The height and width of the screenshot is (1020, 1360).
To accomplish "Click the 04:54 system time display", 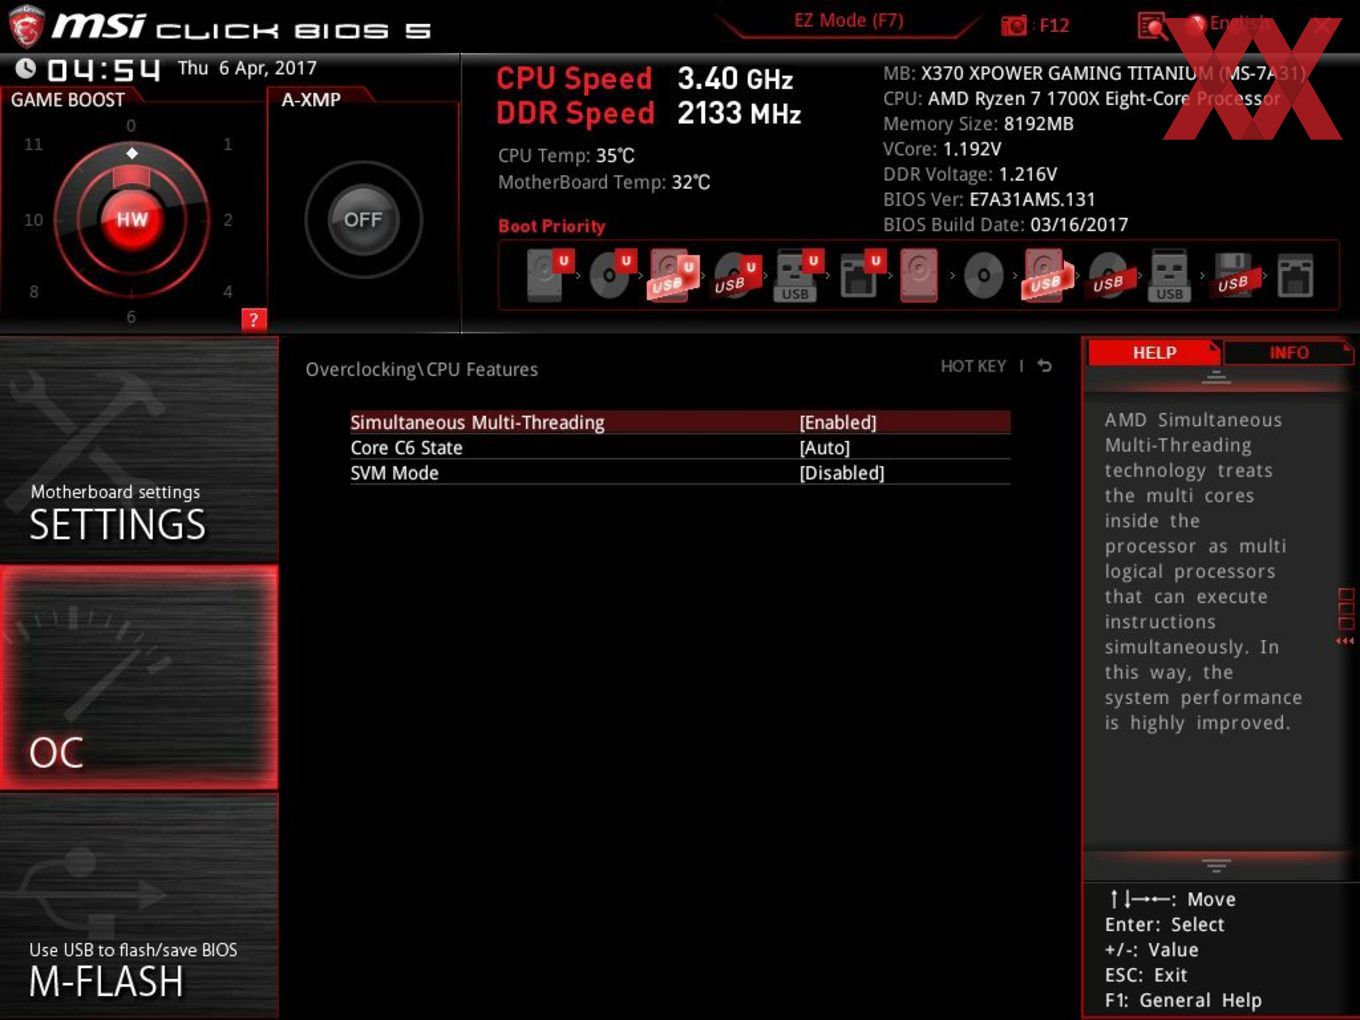I will tap(103, 69).
